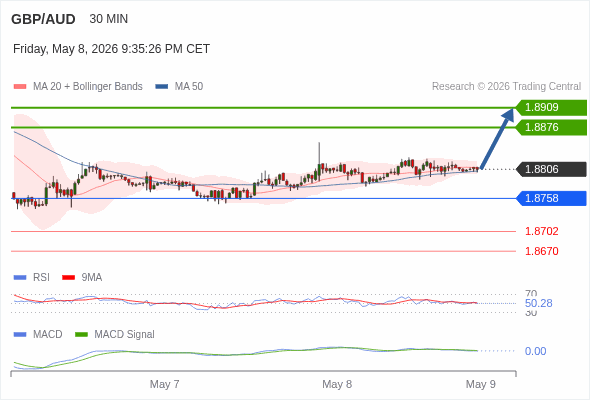Click the RSI legend marker
590x400 pixels.
20,278
